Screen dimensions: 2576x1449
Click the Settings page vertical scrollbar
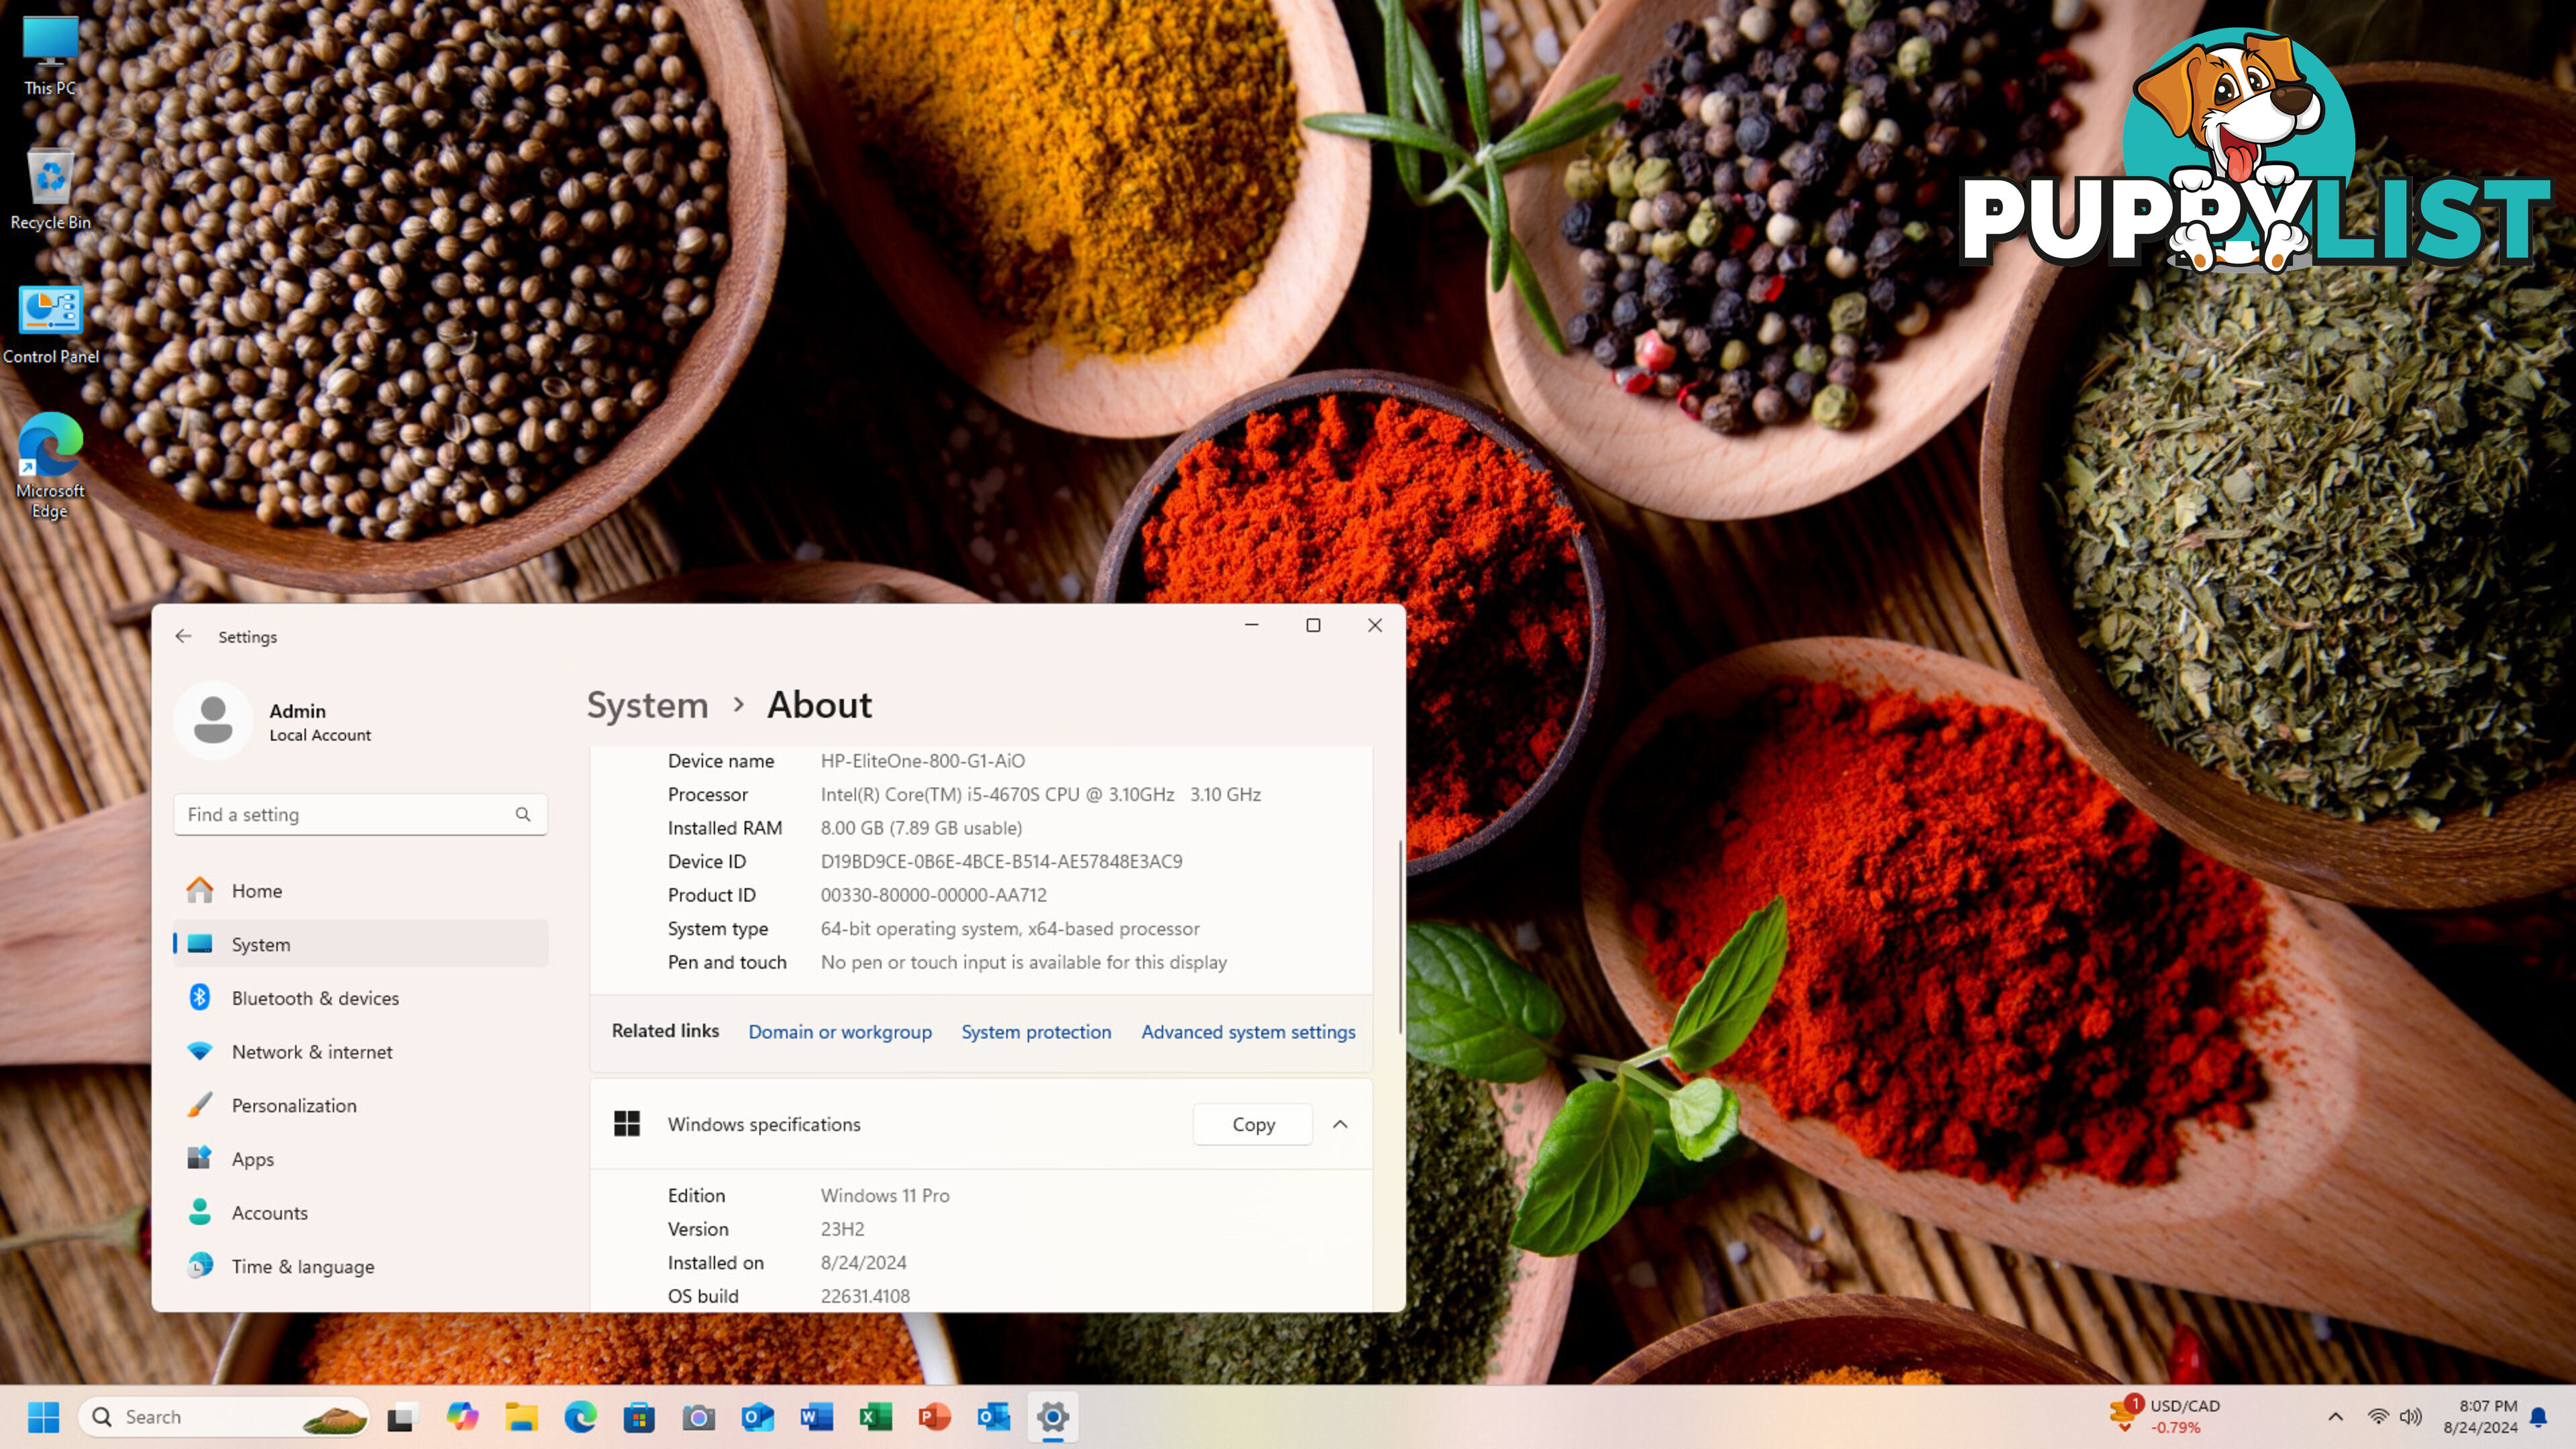pos(1400,937)
